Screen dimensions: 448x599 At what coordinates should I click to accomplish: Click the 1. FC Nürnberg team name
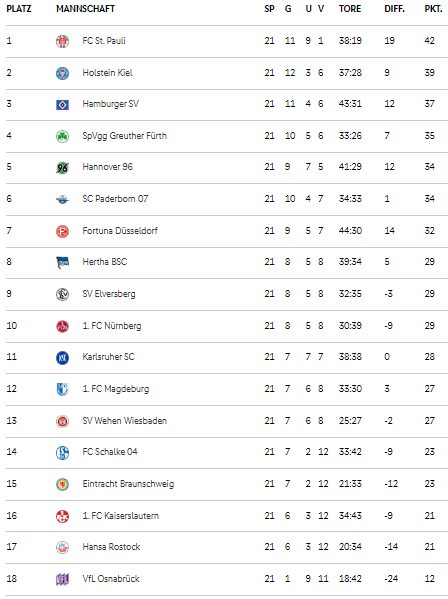point(112,326)
